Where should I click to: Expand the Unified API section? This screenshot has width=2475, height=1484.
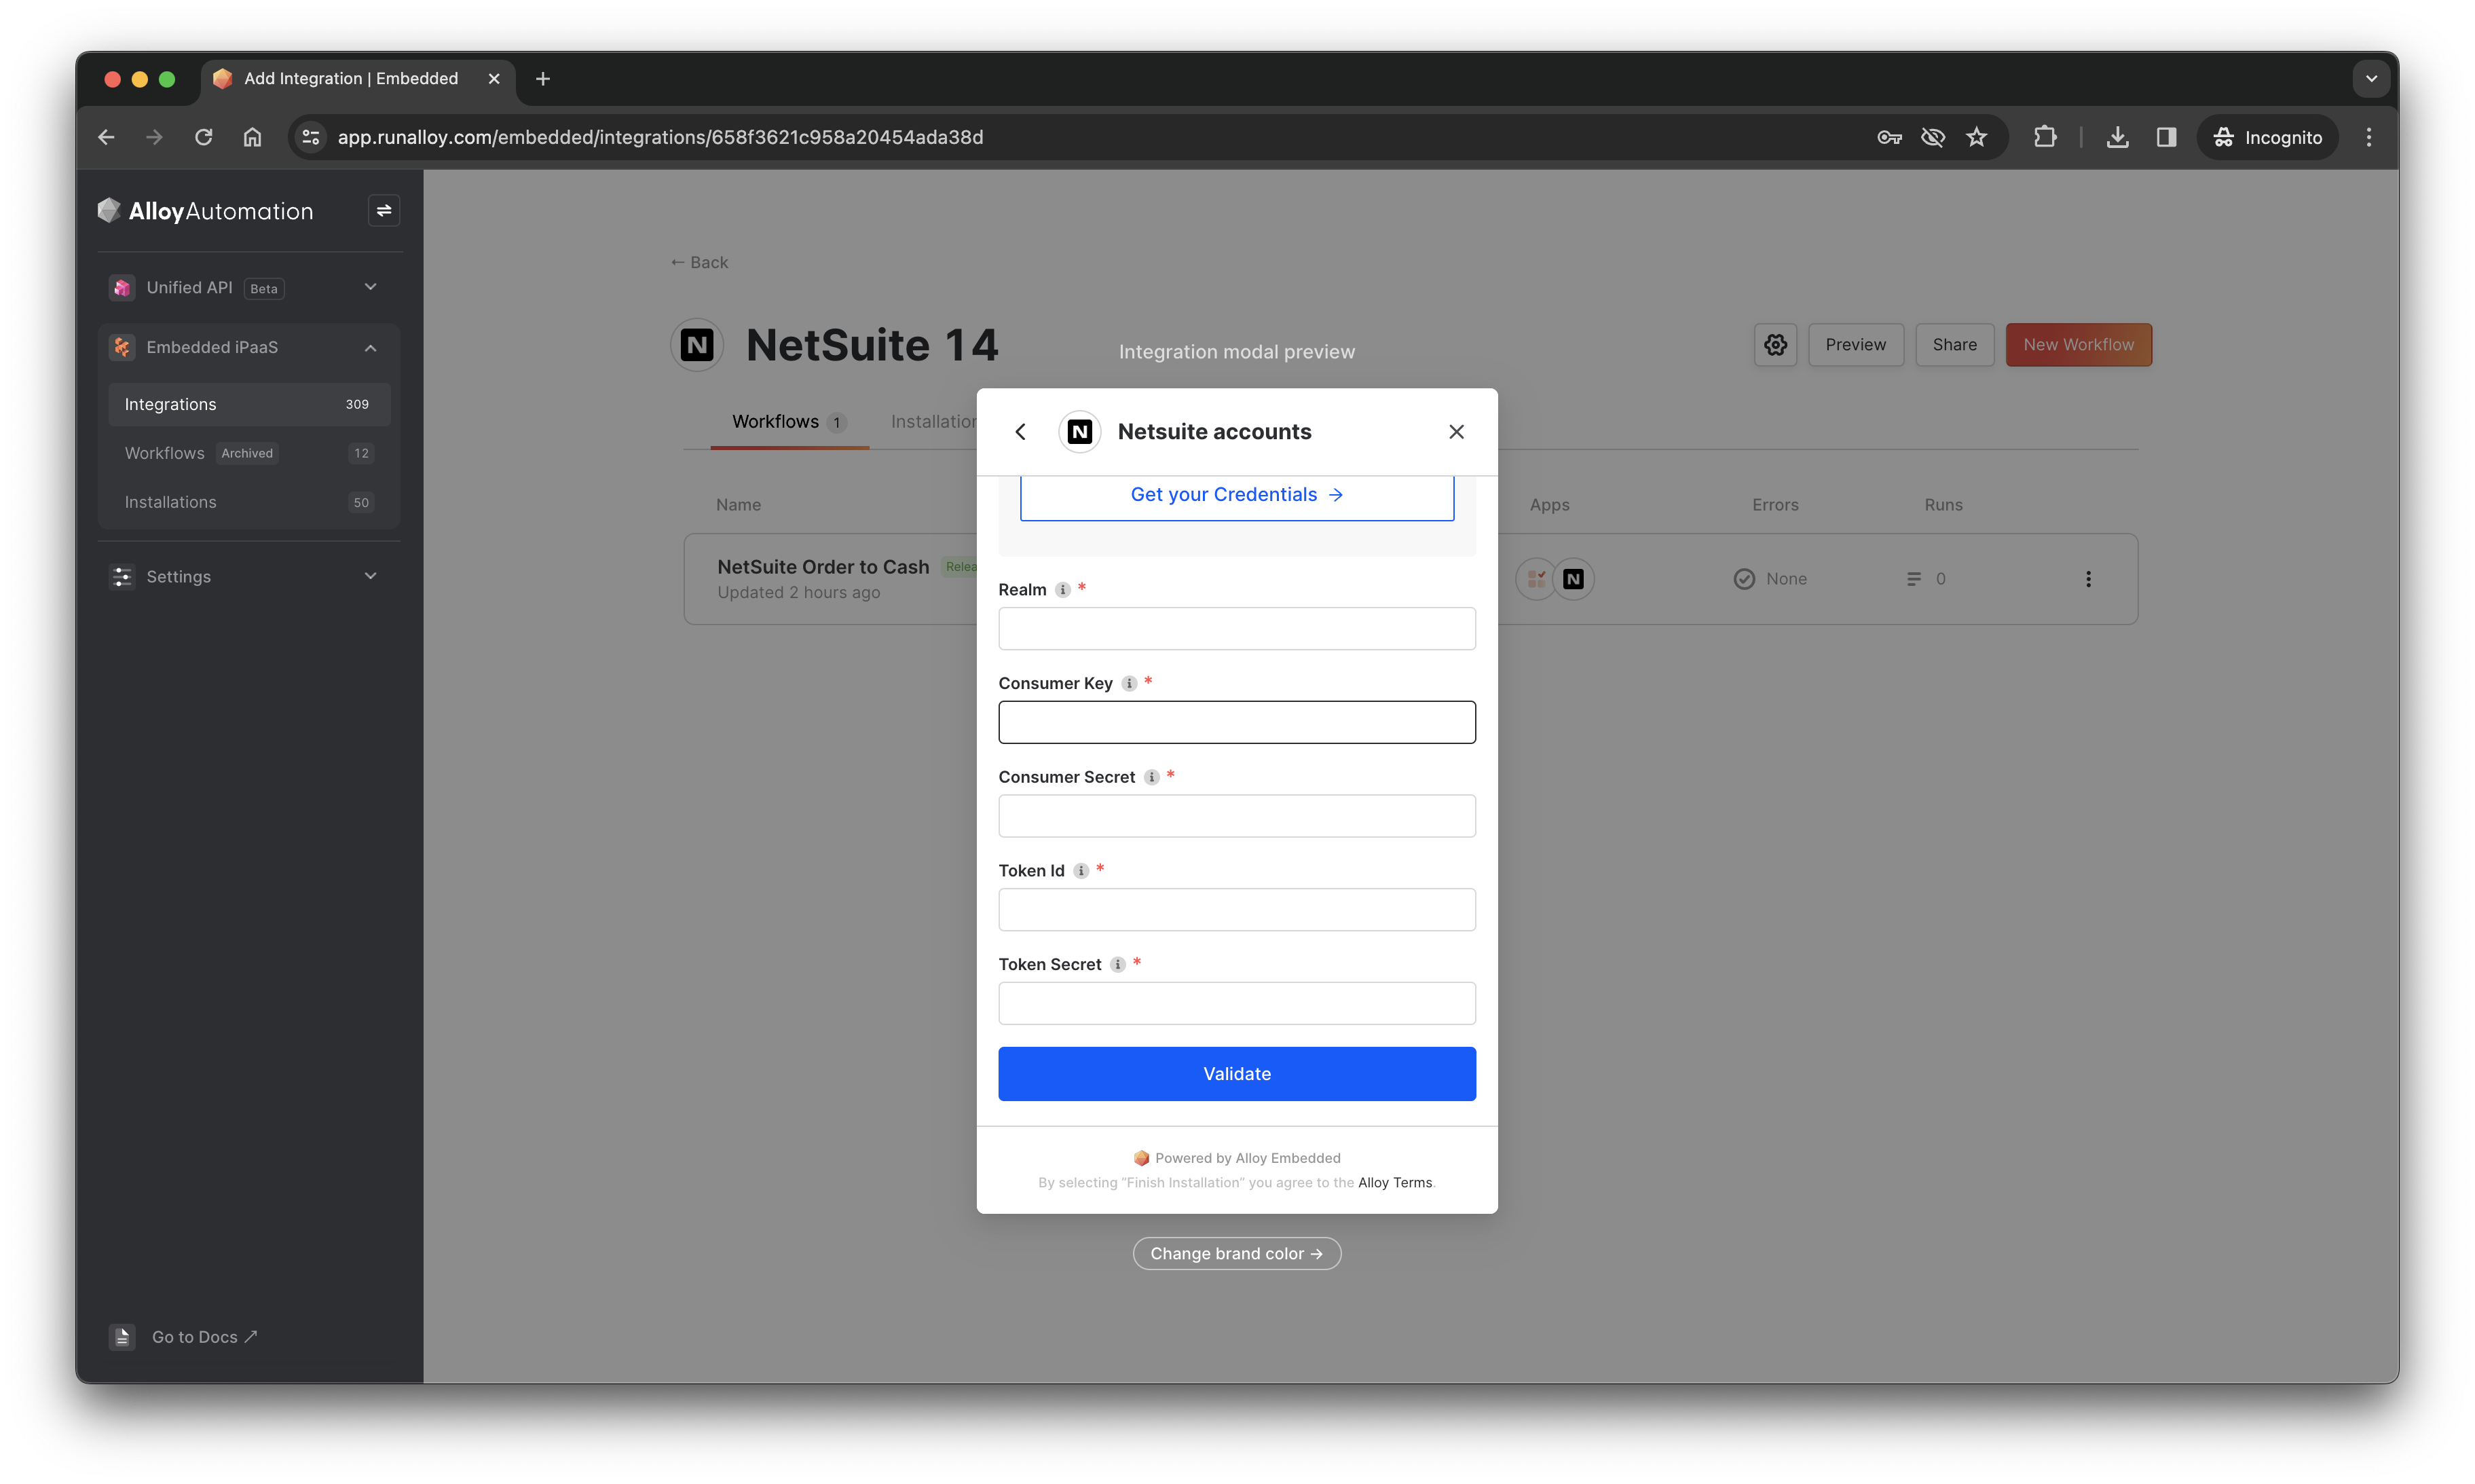point(370,287)
